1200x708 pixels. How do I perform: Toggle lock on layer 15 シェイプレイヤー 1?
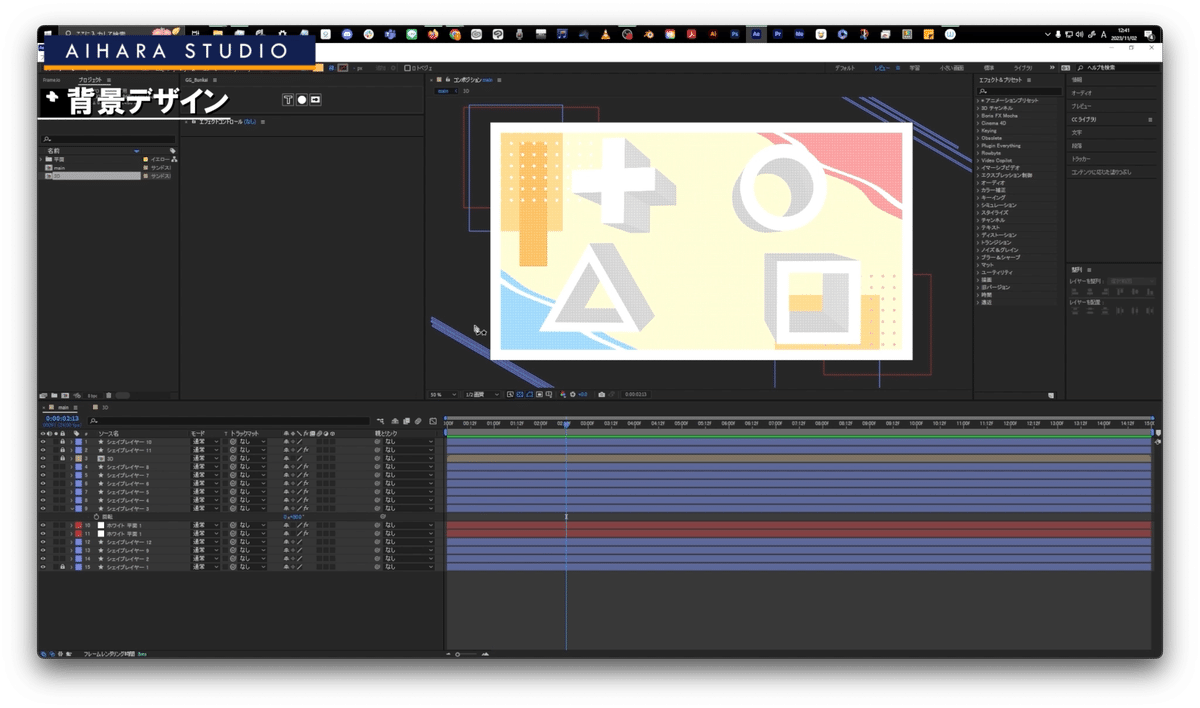click(62, 567)
